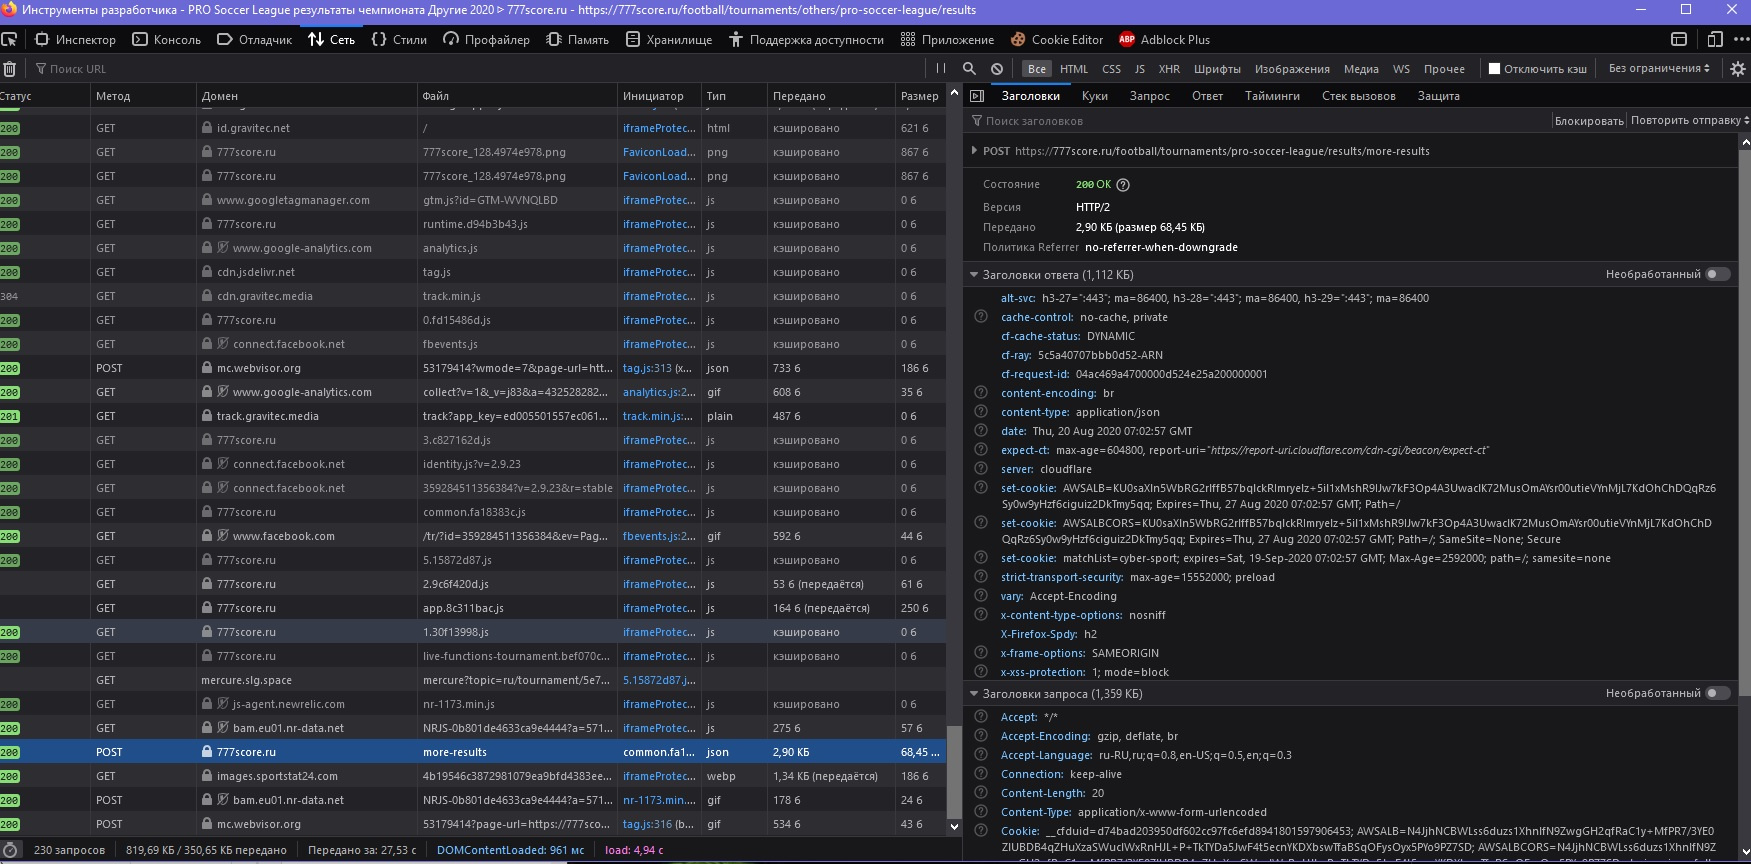This screenshot has height=864, width=1751.
Task: Open the Cookie Editor extension tab
Action: click(x=1057, y=40)
